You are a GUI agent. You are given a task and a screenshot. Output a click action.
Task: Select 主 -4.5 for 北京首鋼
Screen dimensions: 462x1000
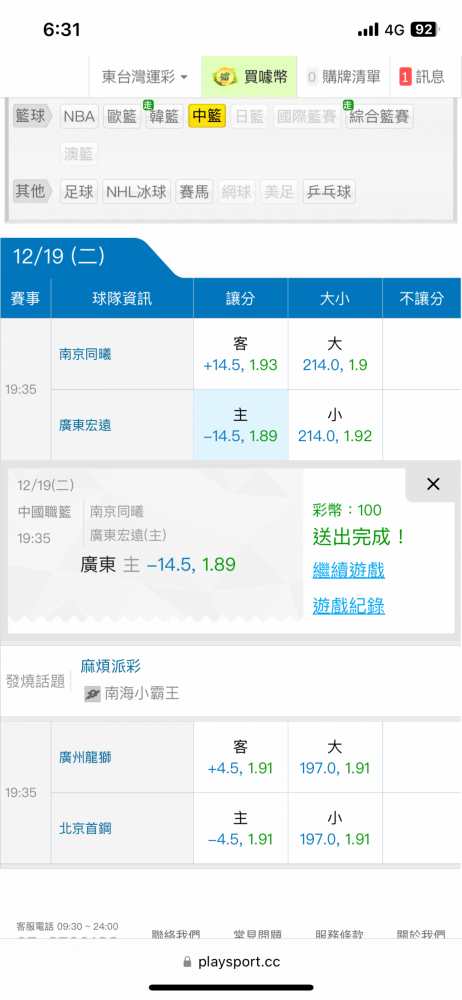coord(241,828)
